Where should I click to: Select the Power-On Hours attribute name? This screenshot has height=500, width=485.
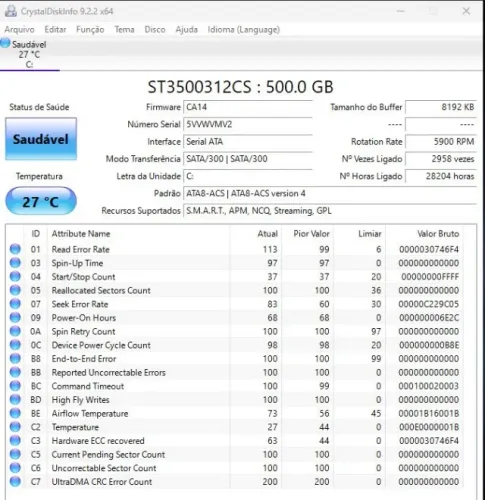click(x=84, y=318)
